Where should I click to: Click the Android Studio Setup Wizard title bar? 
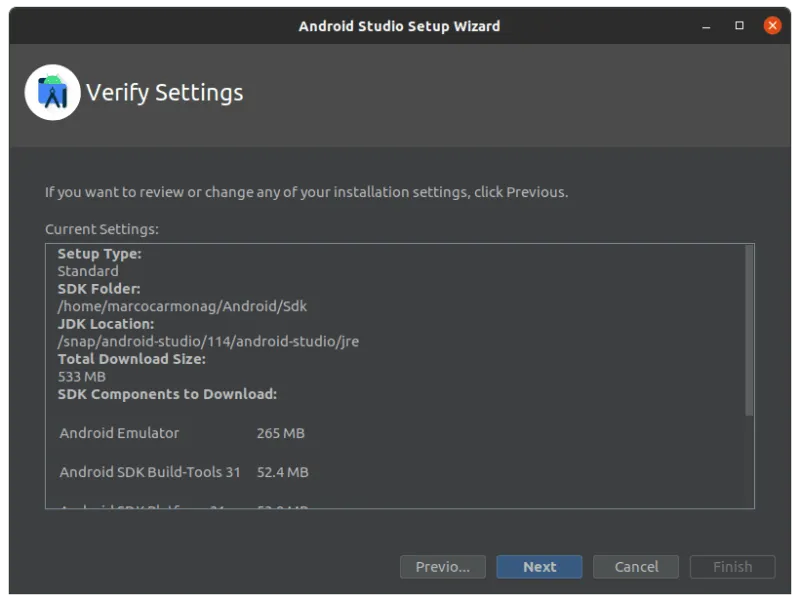[399, 26]
